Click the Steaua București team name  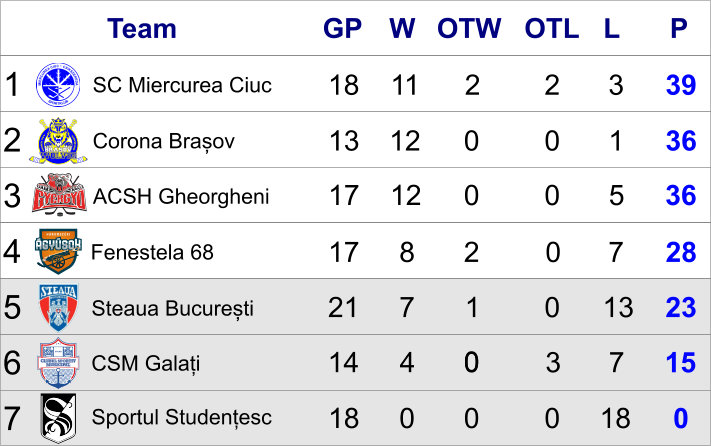[x=172, y=308]
